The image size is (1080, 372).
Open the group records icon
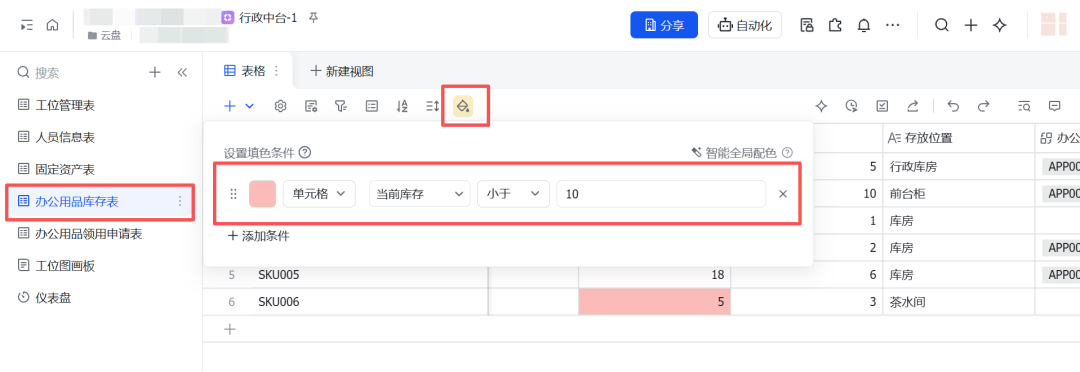tap(371, 106)
